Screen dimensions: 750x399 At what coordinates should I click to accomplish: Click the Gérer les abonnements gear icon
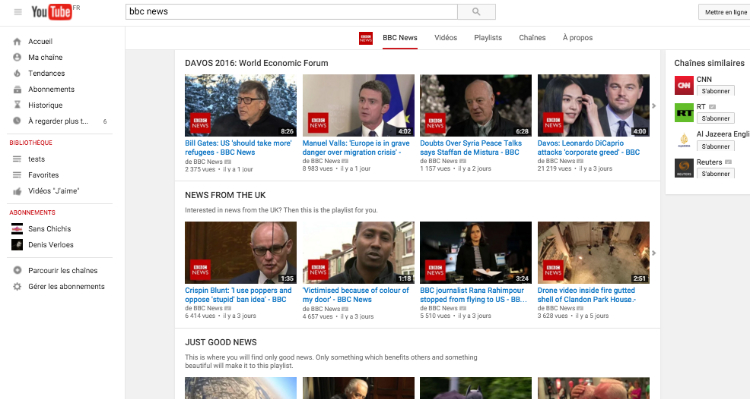point(17,286)
